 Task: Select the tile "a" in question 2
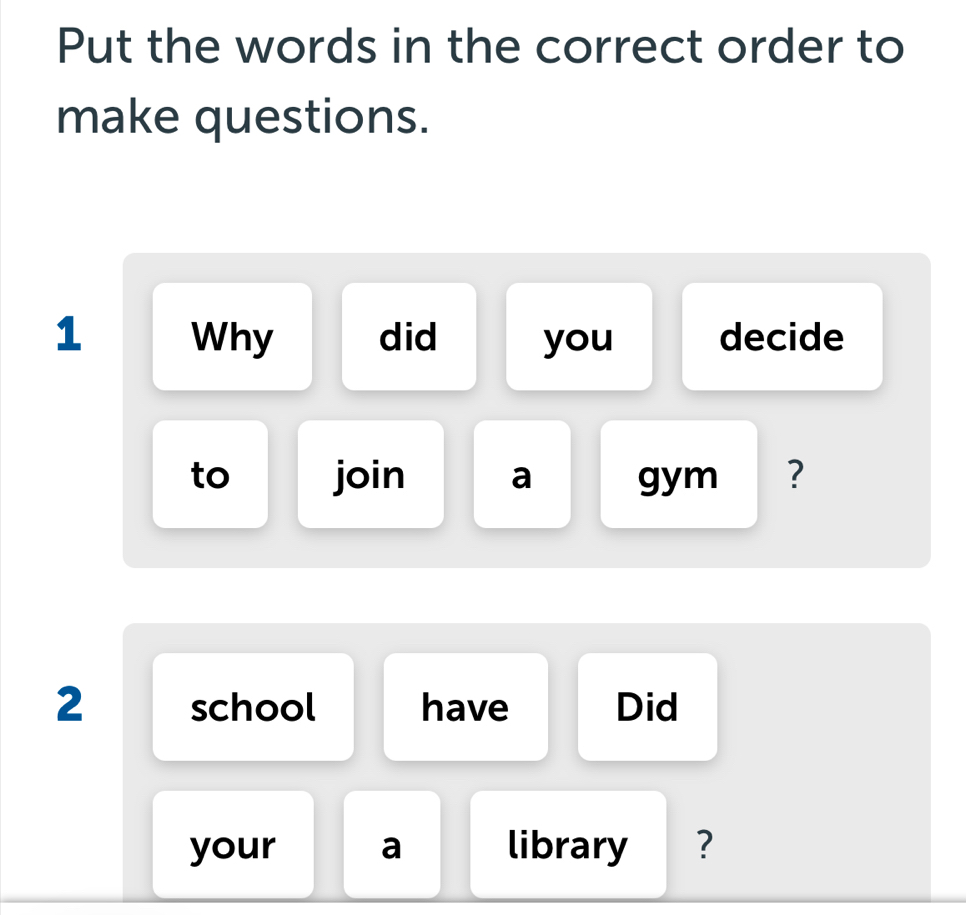pos(392,845)
